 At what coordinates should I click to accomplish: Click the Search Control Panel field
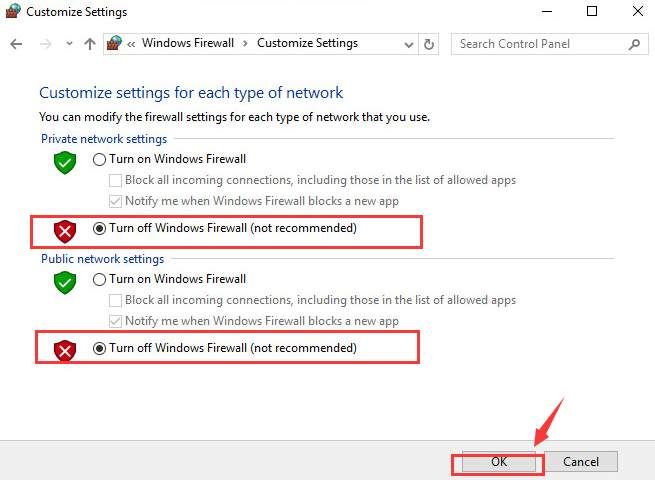point(540,44)
